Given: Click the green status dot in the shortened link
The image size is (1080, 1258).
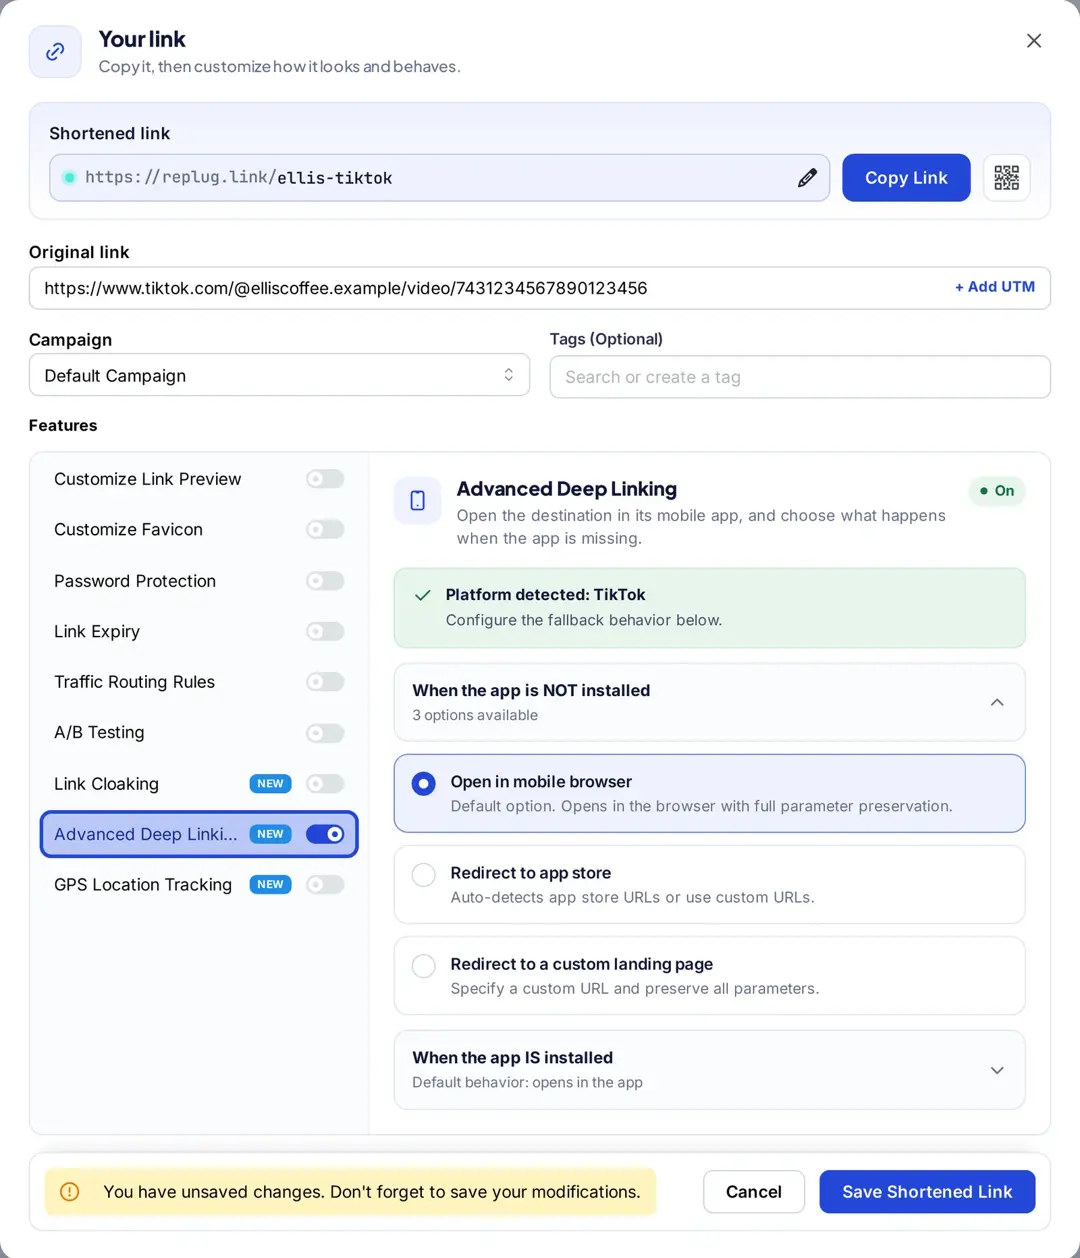Looking at the screenshot, I should (69, 178).
